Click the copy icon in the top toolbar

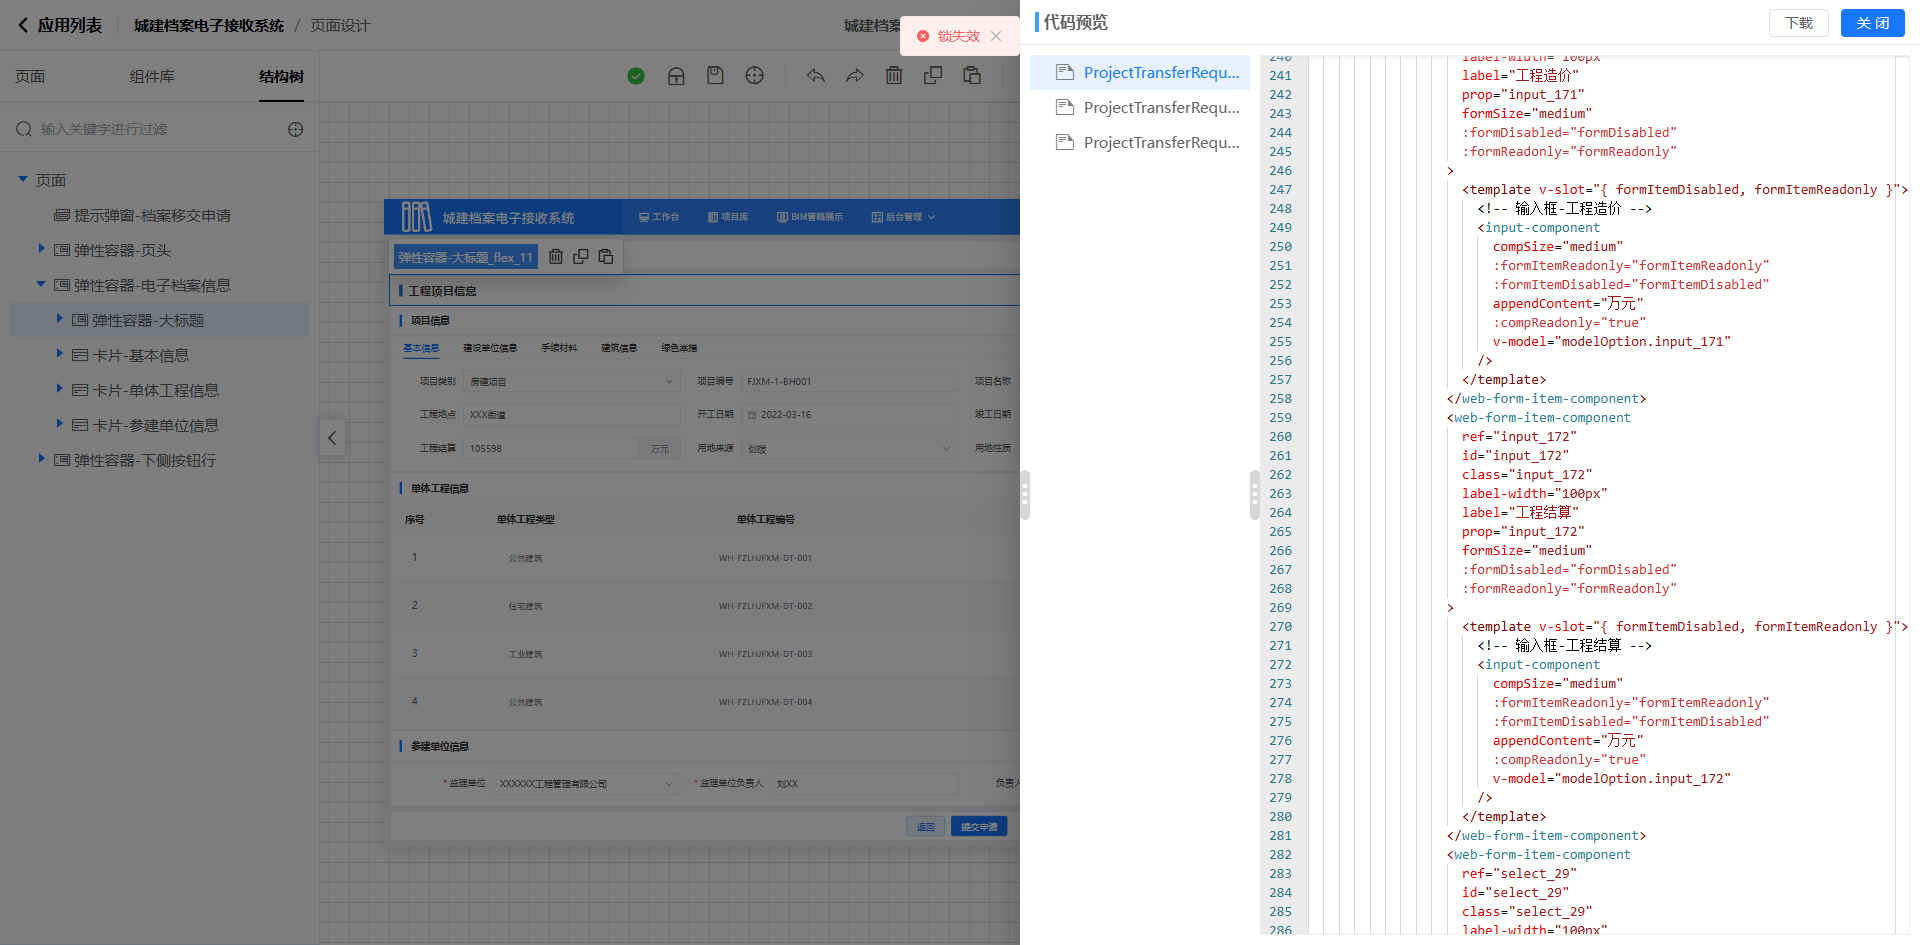tap(933, 76)
